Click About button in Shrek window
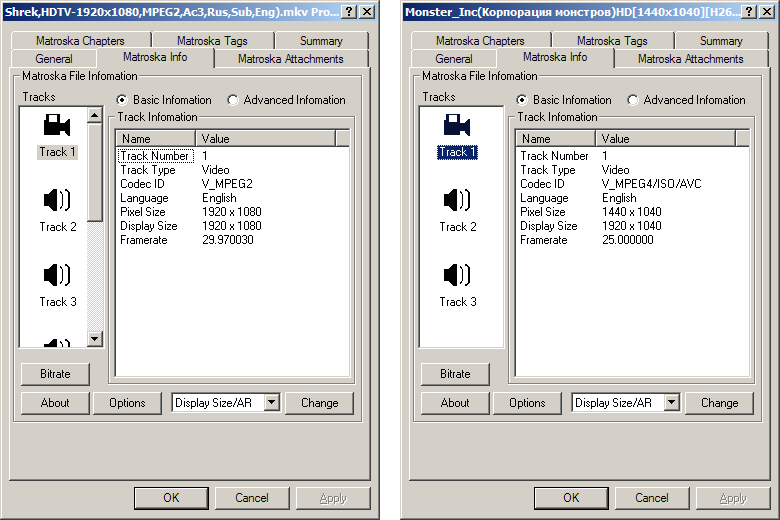The height and width of the screenshot is (520, 780). tap(55, 403)
